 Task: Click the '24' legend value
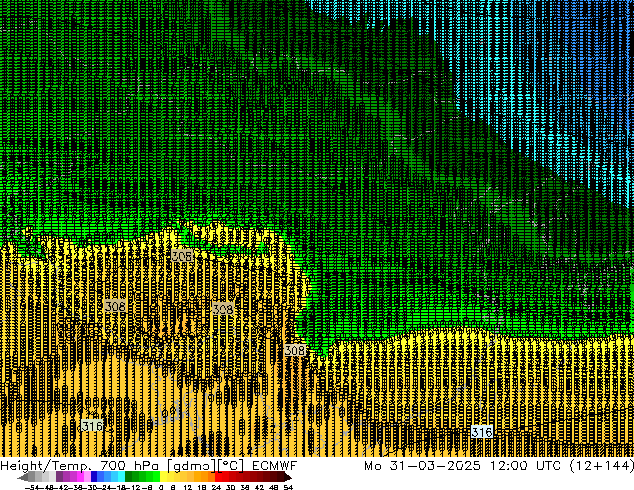(x=216, y=487)
